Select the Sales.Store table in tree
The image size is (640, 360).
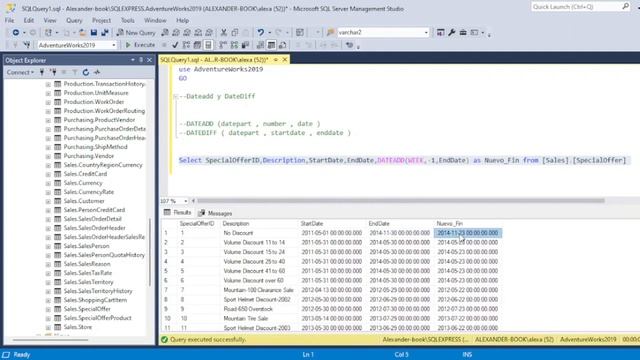point(78,327)
